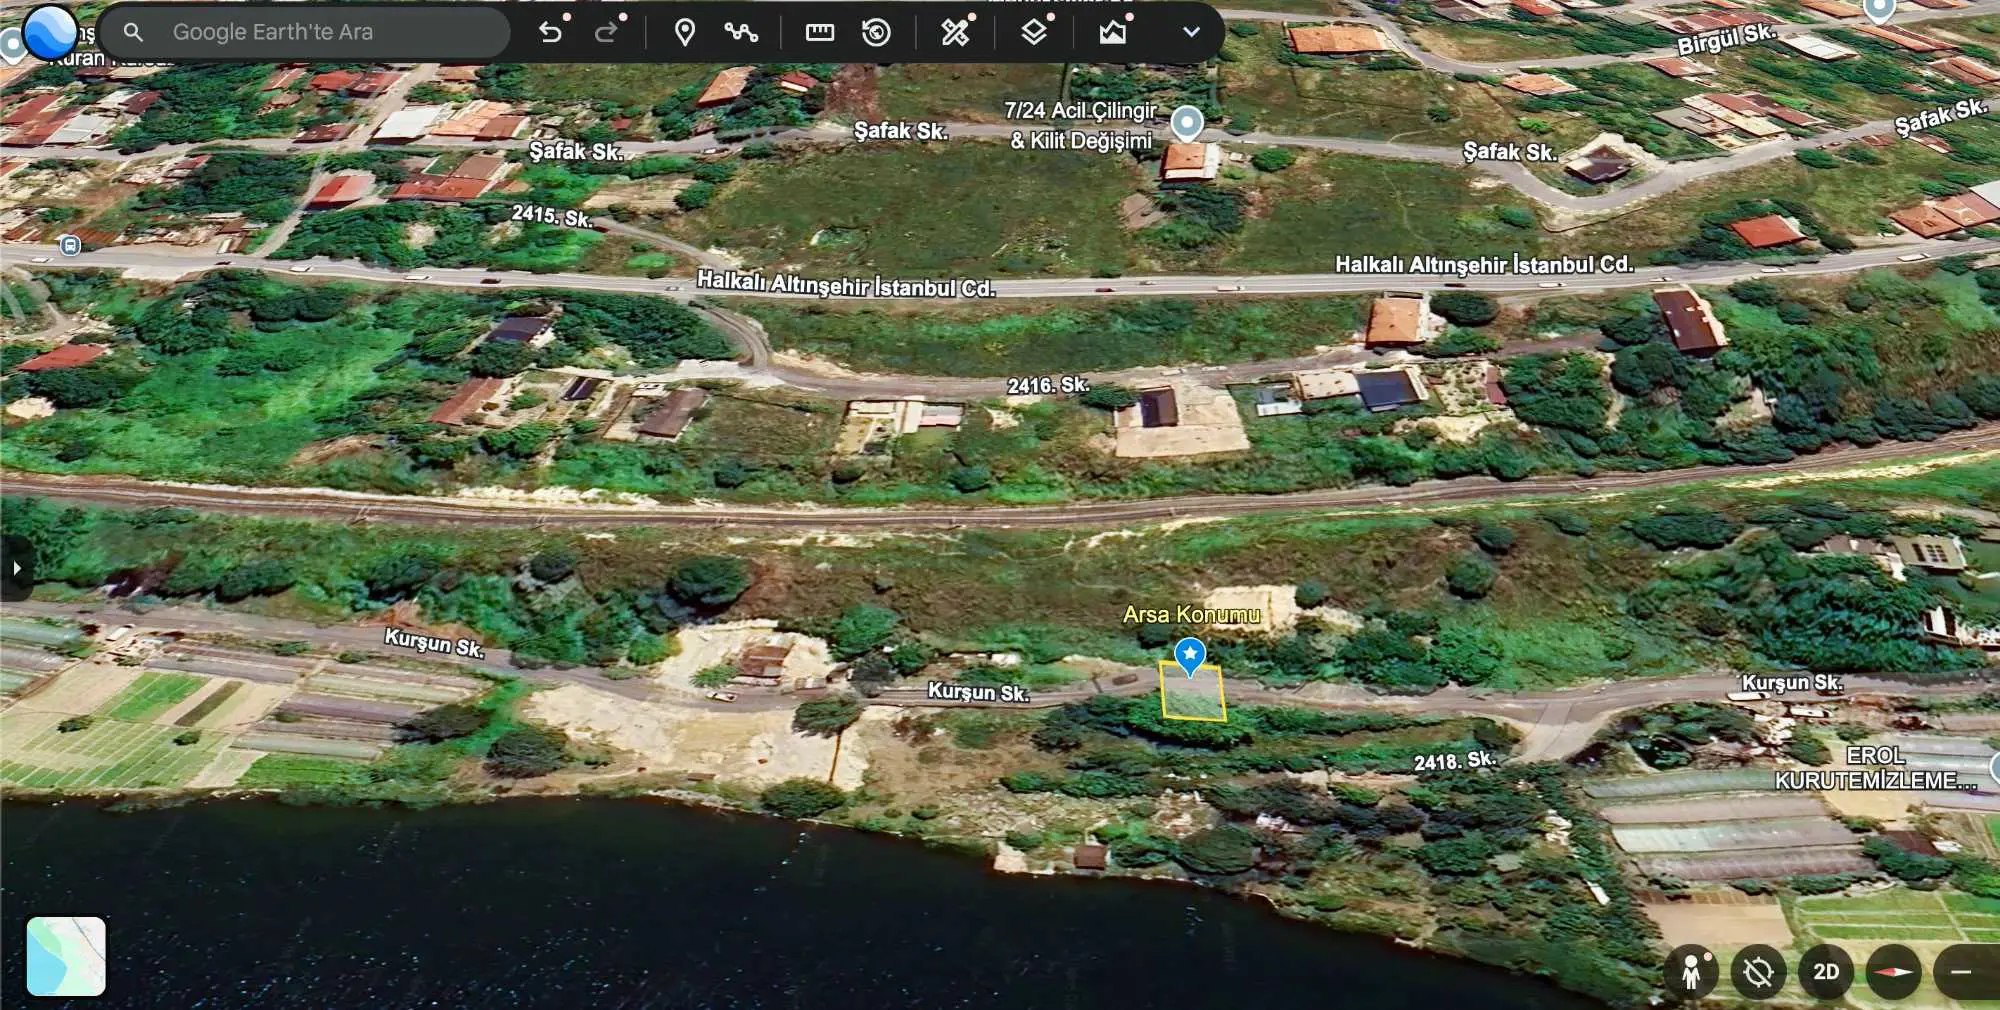Click the "Arsa Konumu" yellow label
Screen dimensions: 2000x1010
click(x=1191, y=614)
